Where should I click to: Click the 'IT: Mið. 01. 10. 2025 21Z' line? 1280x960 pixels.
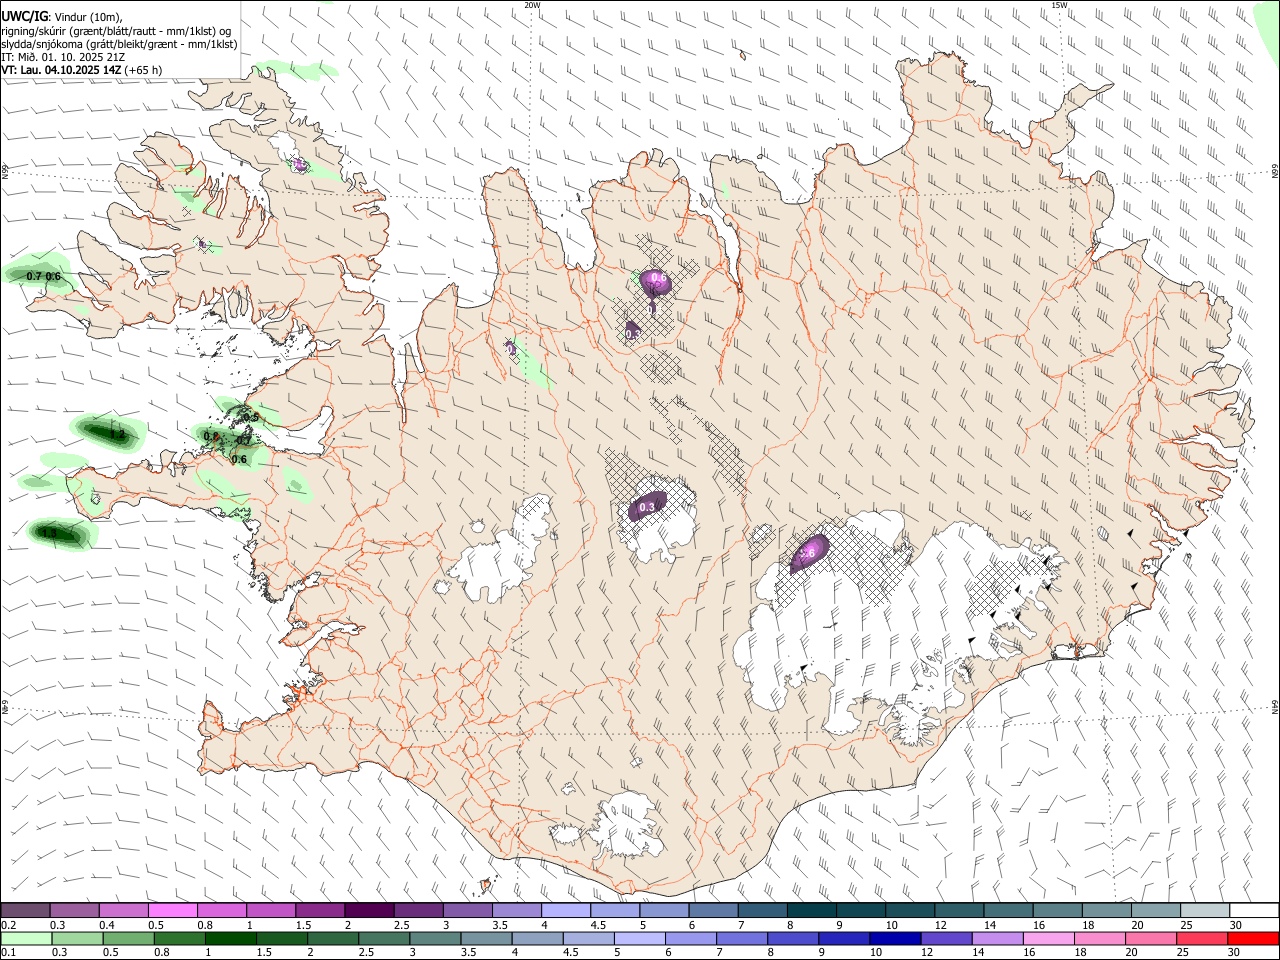click(x=63, y=57)
